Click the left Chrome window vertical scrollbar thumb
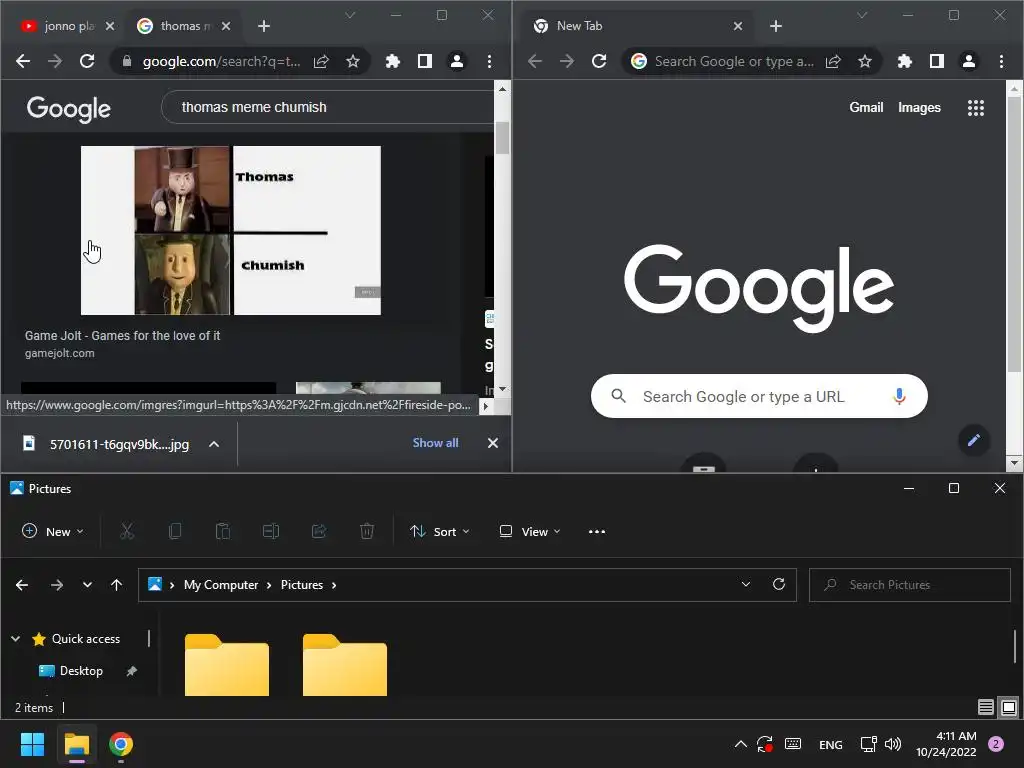 502,138
